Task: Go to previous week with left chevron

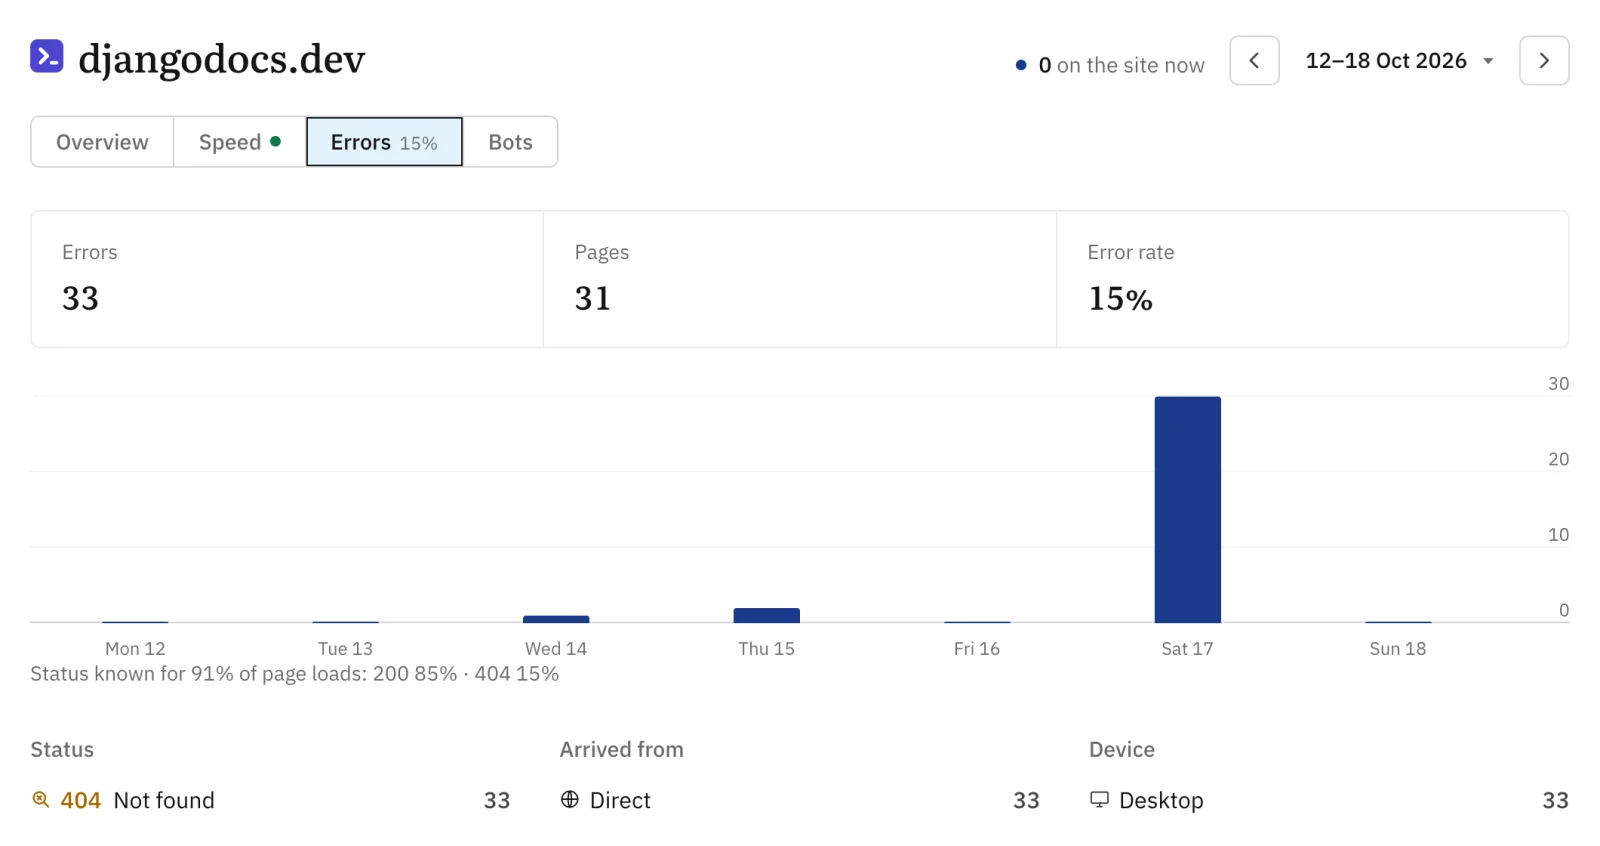Action: [1254, 61]
